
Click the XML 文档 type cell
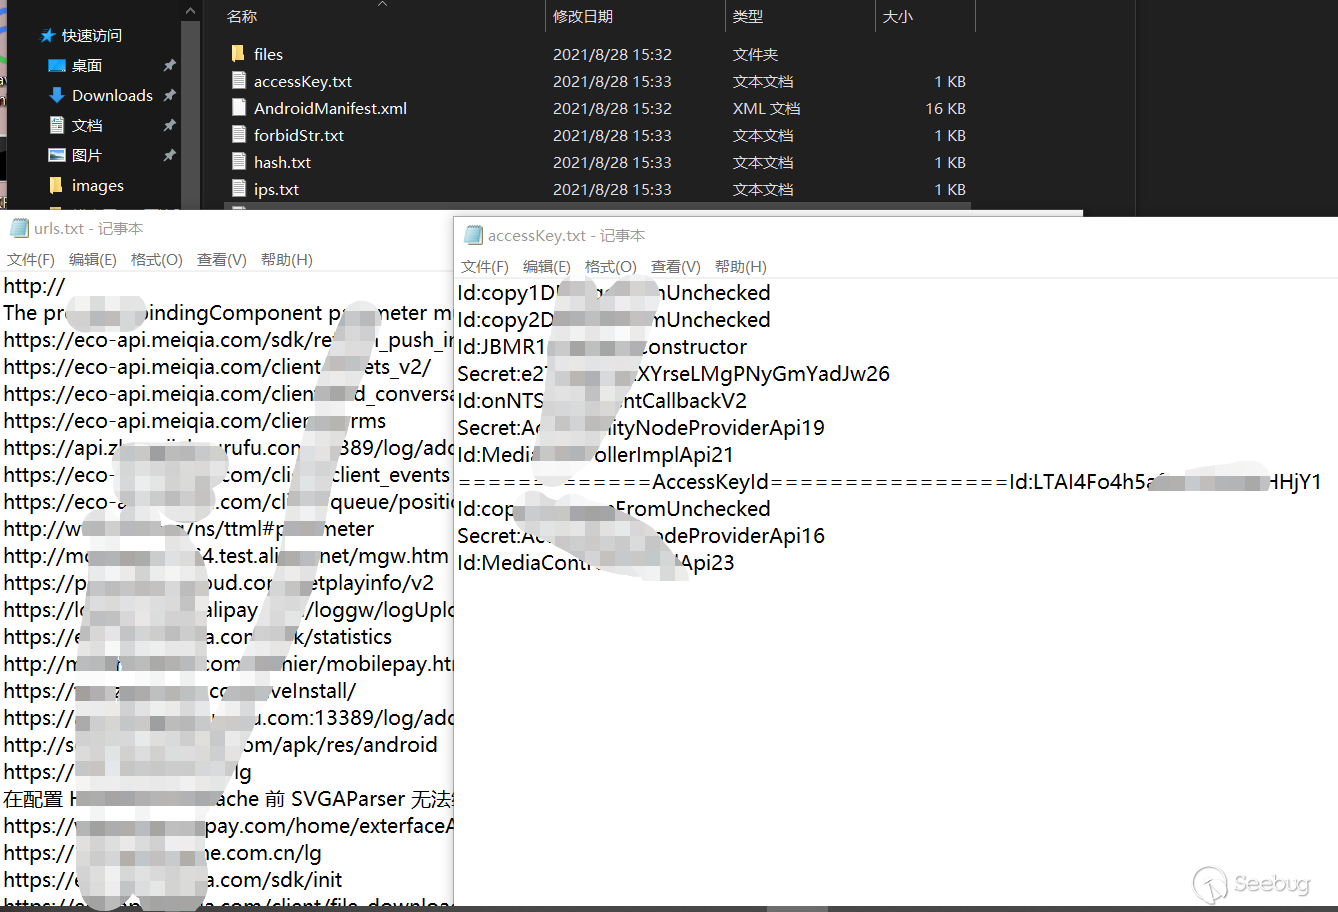(766, 108)
